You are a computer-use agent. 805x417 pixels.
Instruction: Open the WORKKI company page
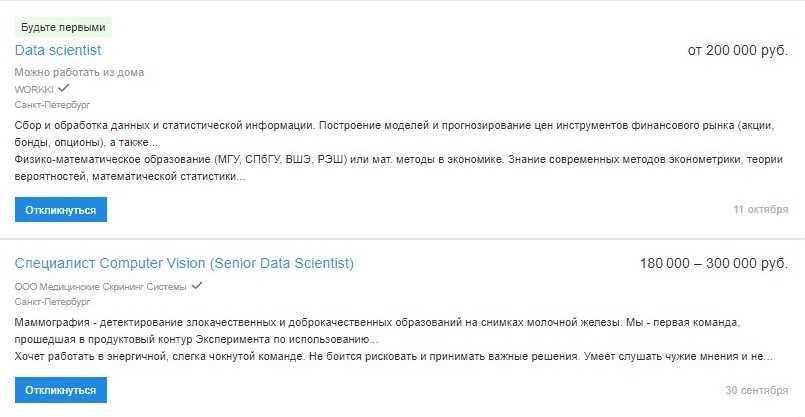click(34, 89)
